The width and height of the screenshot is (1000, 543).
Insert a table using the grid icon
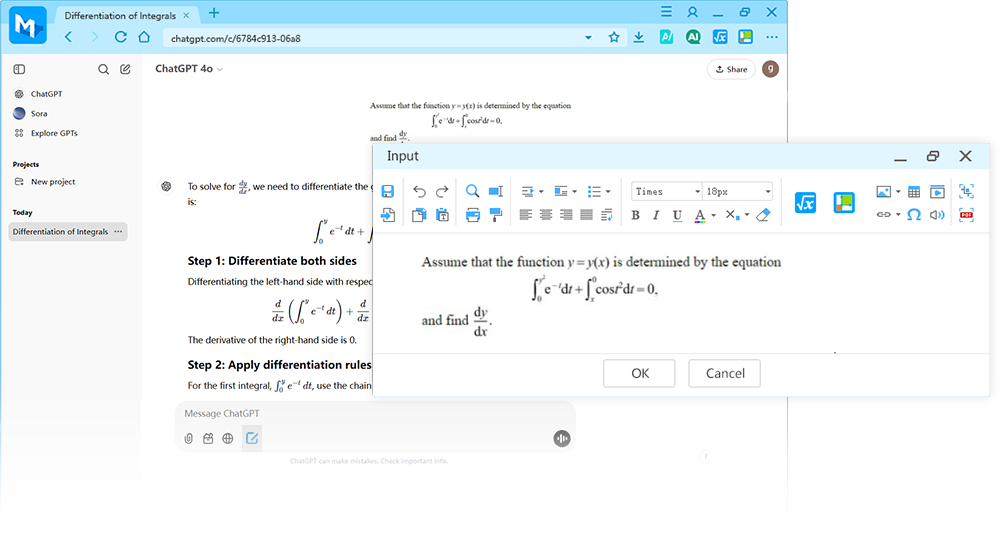point(914,191)
